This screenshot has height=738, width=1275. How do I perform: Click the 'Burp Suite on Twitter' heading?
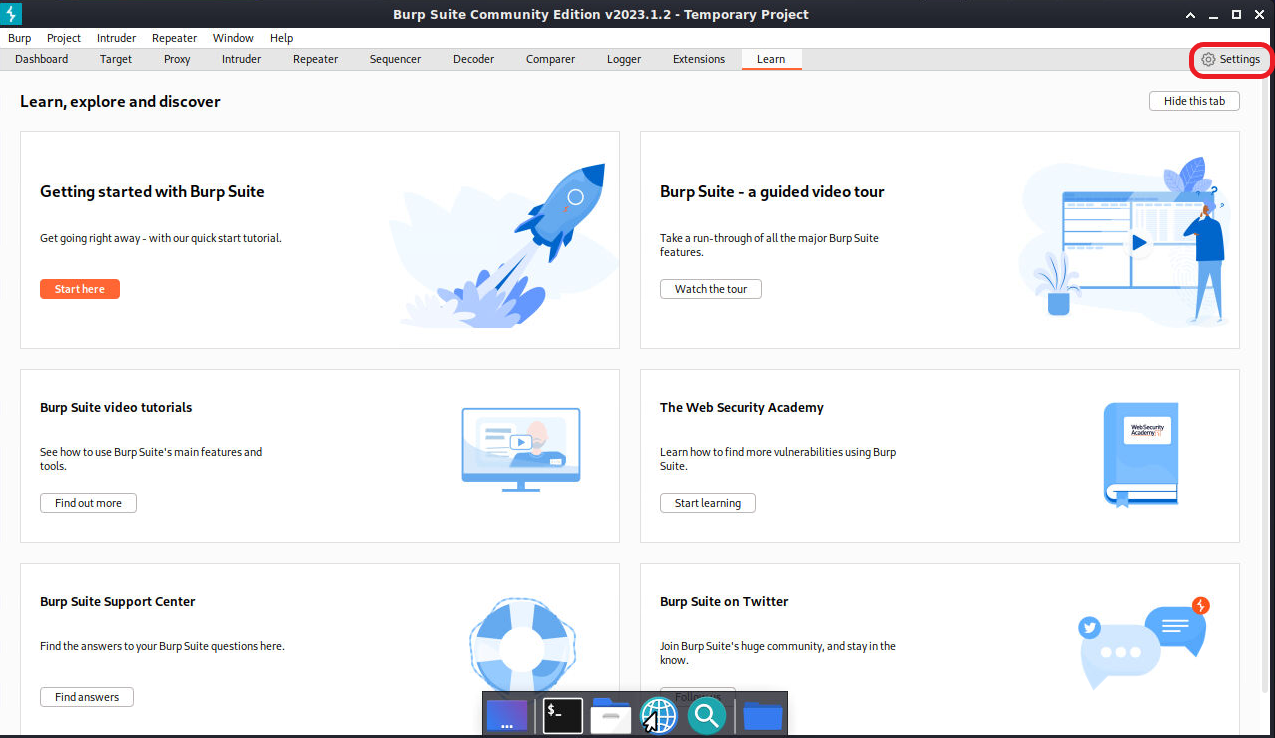[x=724, y=601]
